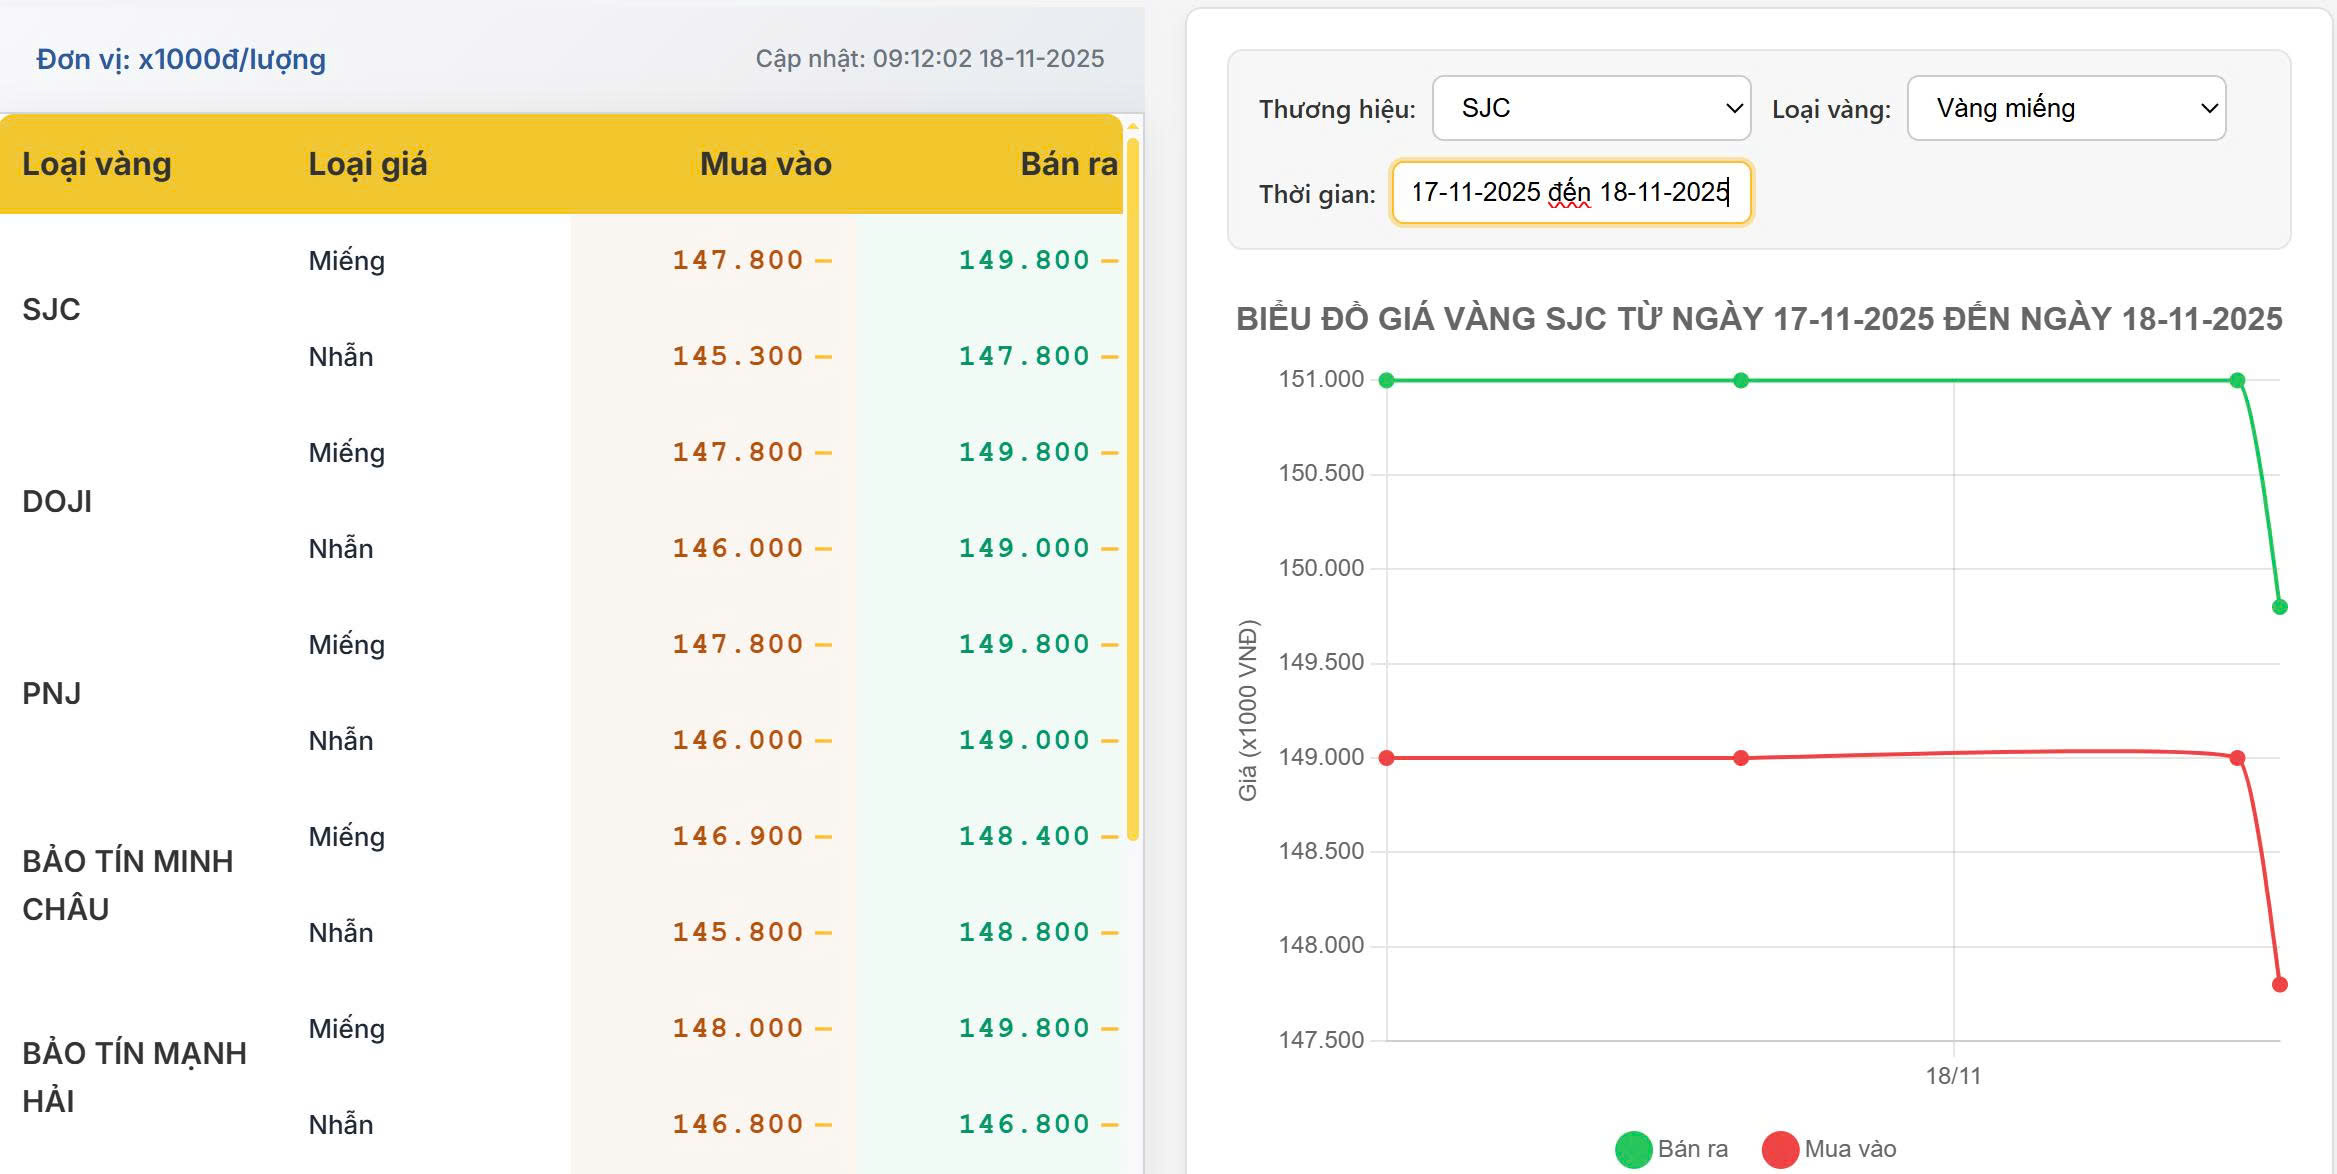Click the trend dash next to SJC Miếng sell price

click(1109, 261)
